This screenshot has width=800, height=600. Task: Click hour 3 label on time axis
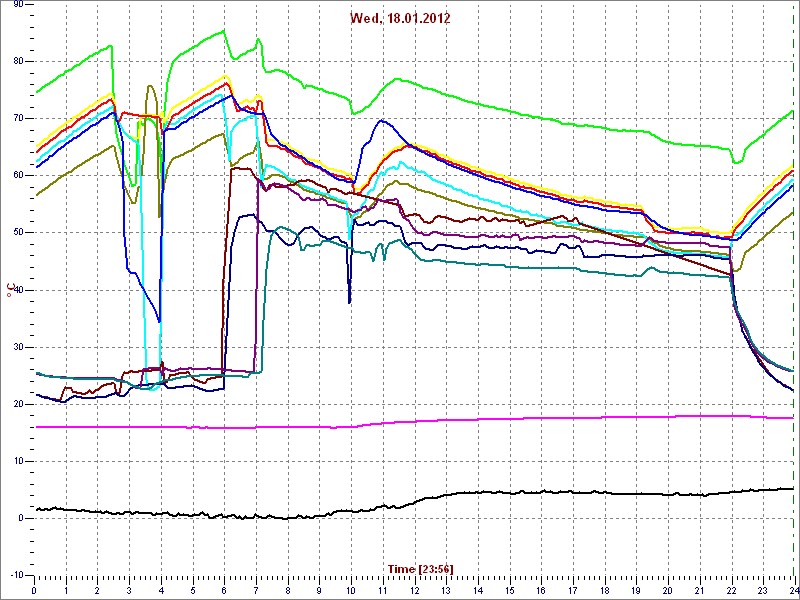[129, 590]
